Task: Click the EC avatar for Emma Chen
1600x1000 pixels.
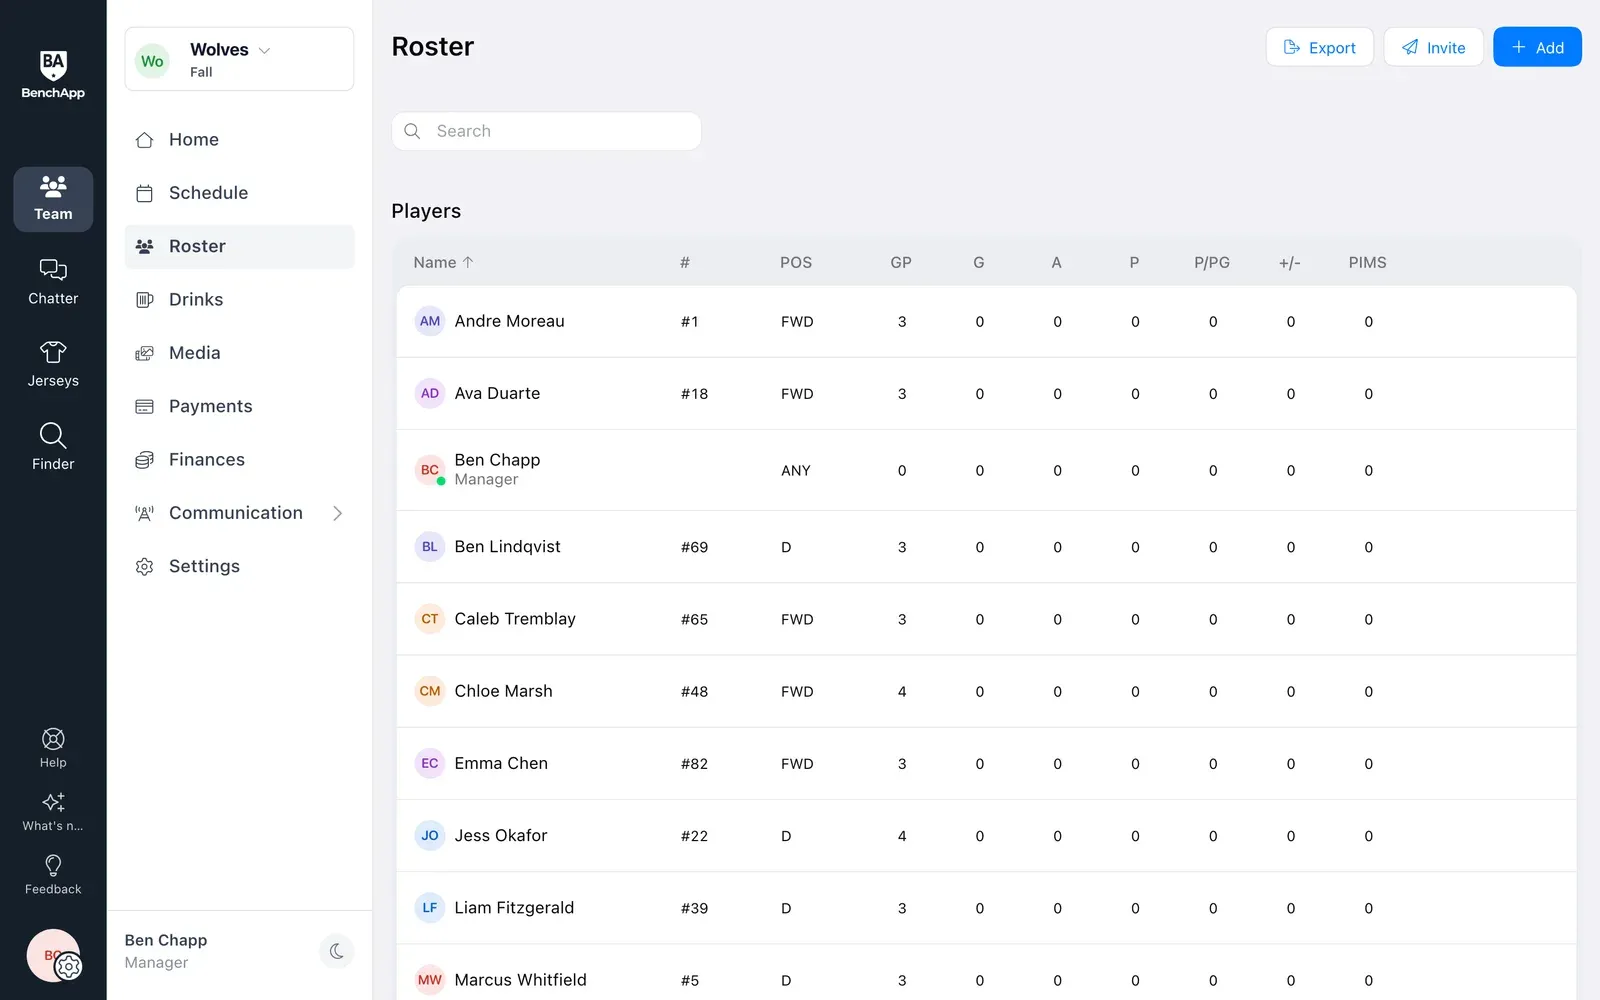Action: 430,763
